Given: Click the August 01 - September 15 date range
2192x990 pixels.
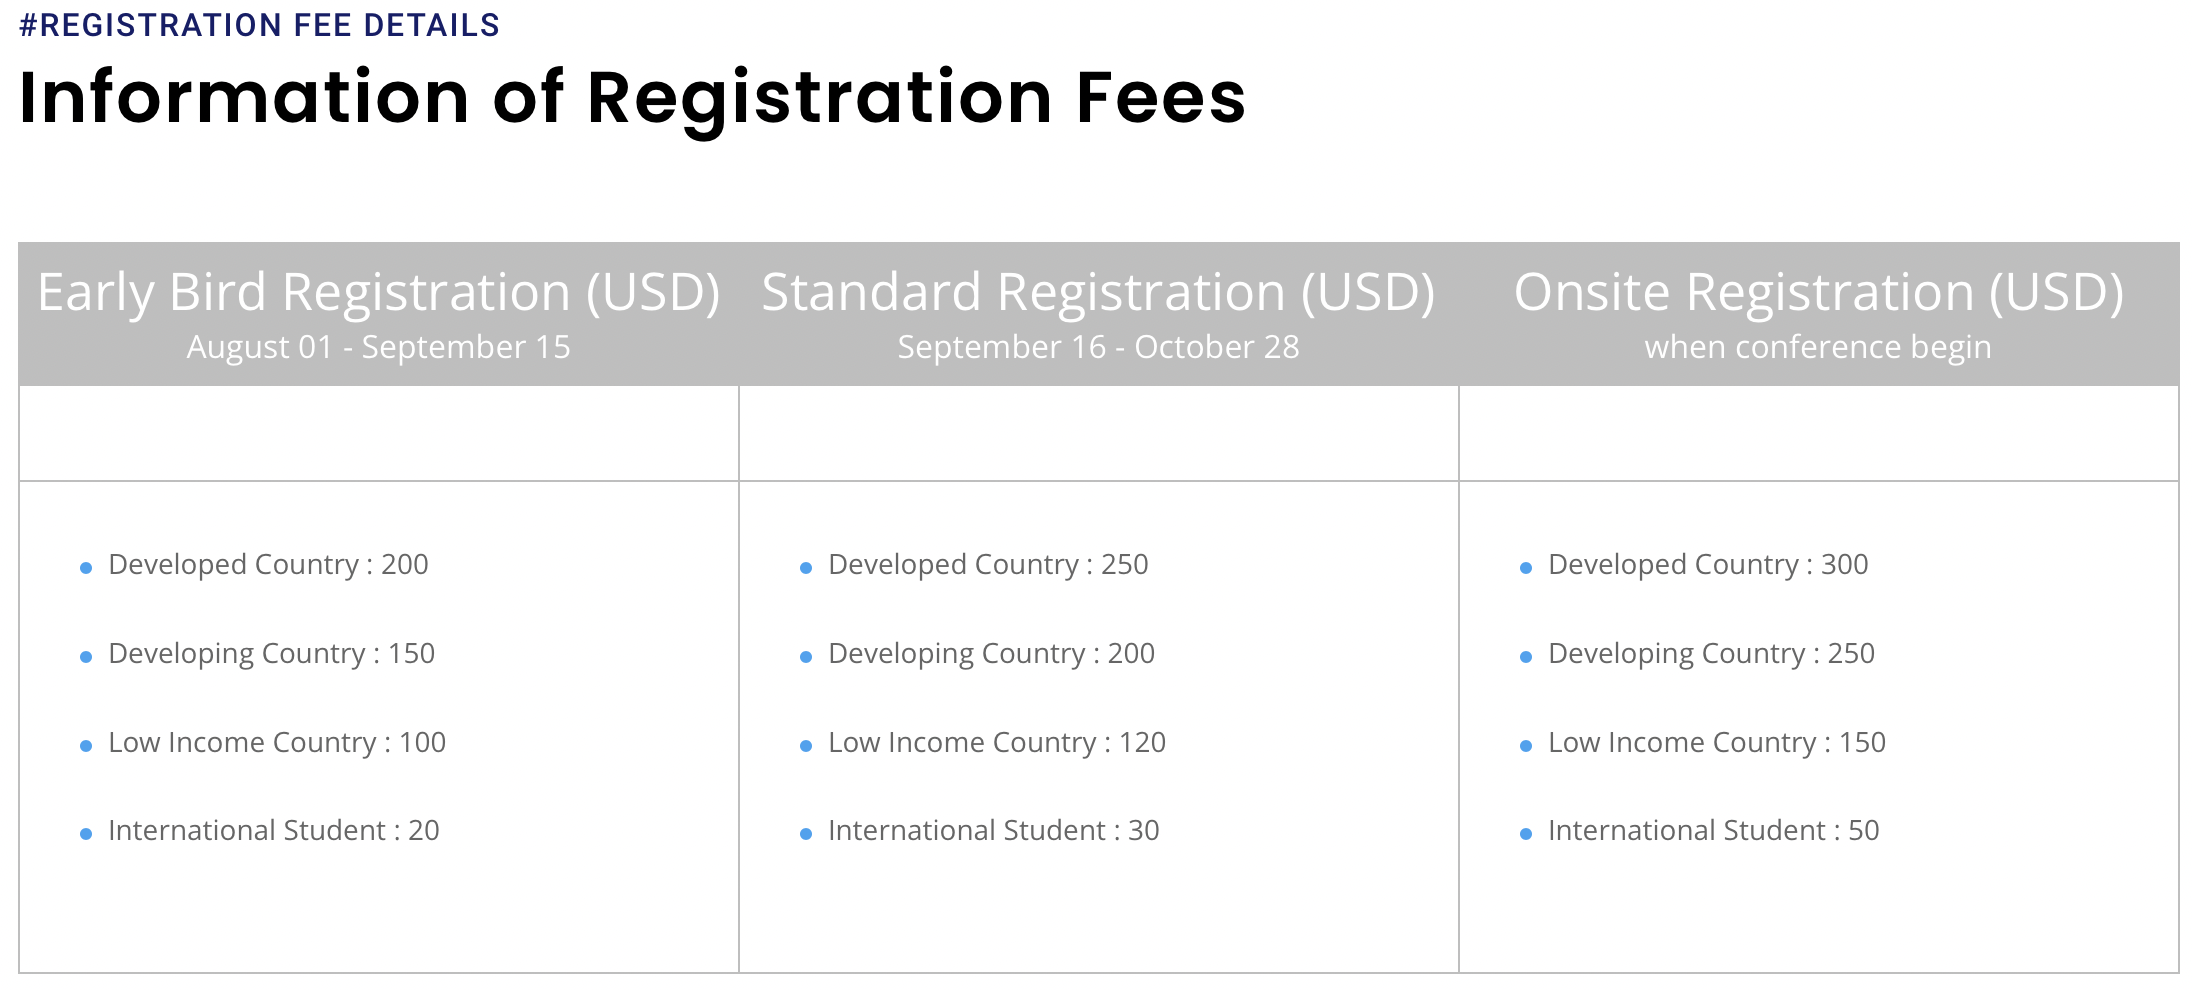Looking at the screenshot, I should [379, 347].
